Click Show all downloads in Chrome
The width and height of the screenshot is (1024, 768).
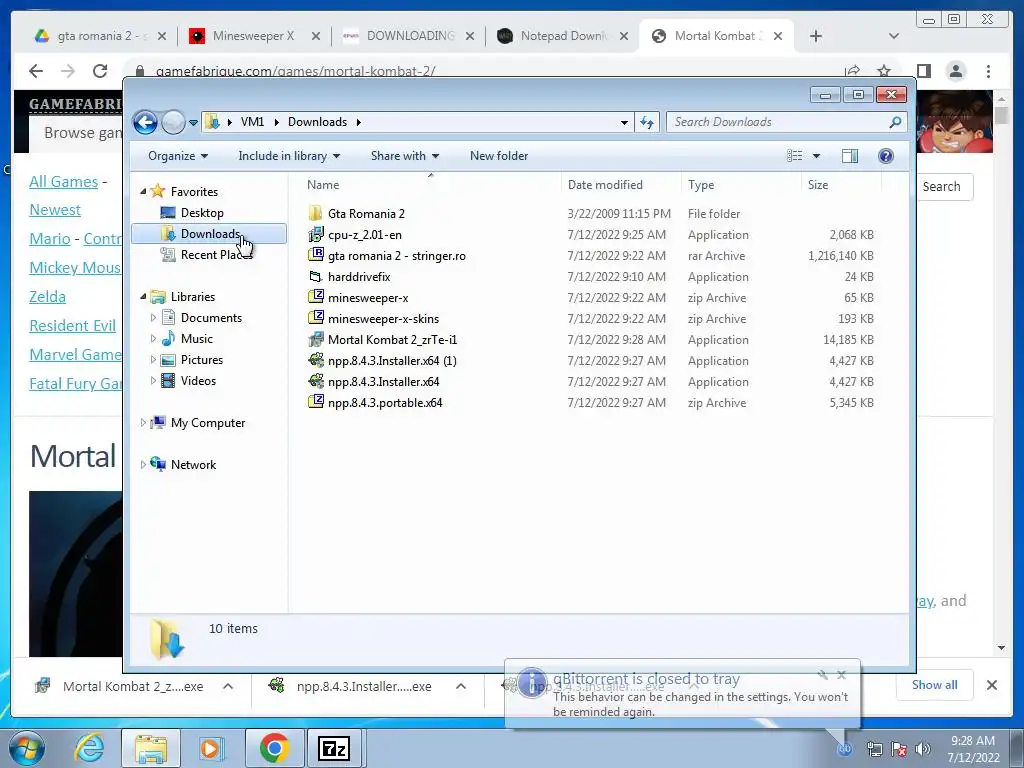click(935, 685)
